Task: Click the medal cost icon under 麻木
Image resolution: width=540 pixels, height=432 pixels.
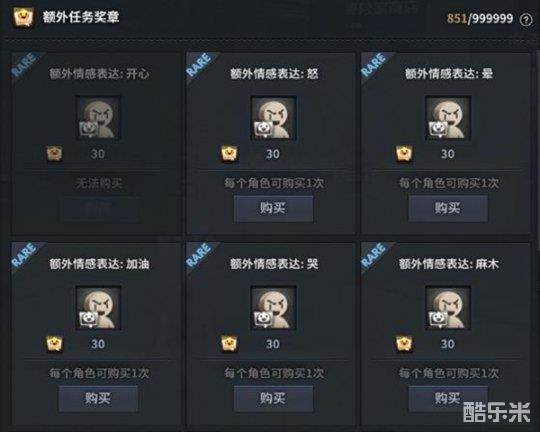Action: point(404,343)
